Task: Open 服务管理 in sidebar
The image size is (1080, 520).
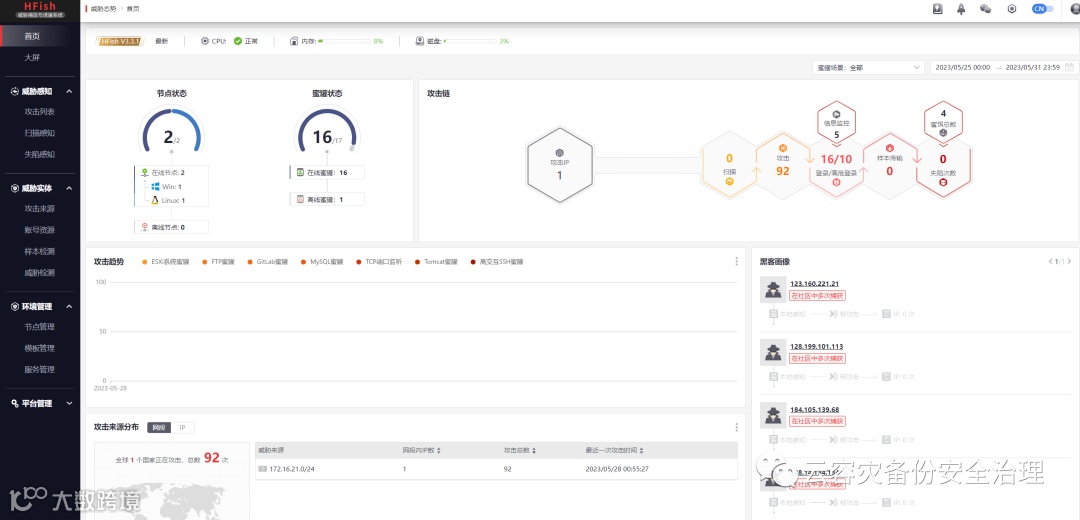Action: (39, 369)
